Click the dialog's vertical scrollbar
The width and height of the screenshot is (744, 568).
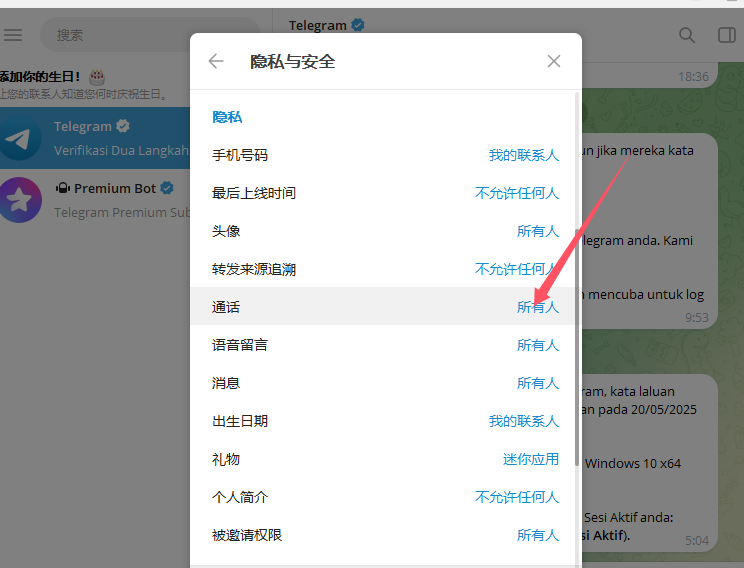pyautogui.click(x=577, y=347)
